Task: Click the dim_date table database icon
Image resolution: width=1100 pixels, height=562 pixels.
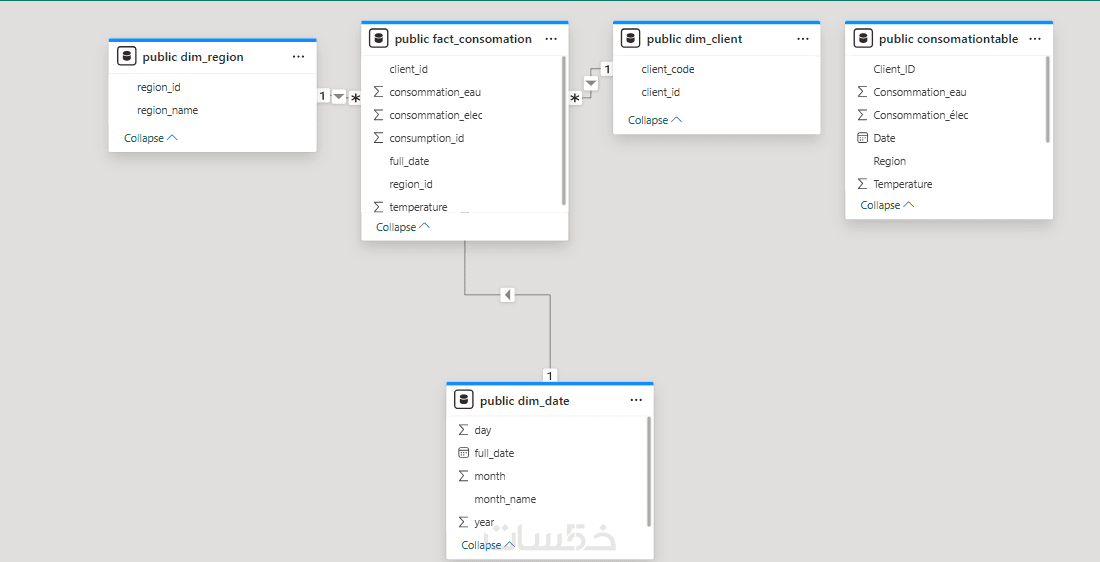Action: (463, 400)
